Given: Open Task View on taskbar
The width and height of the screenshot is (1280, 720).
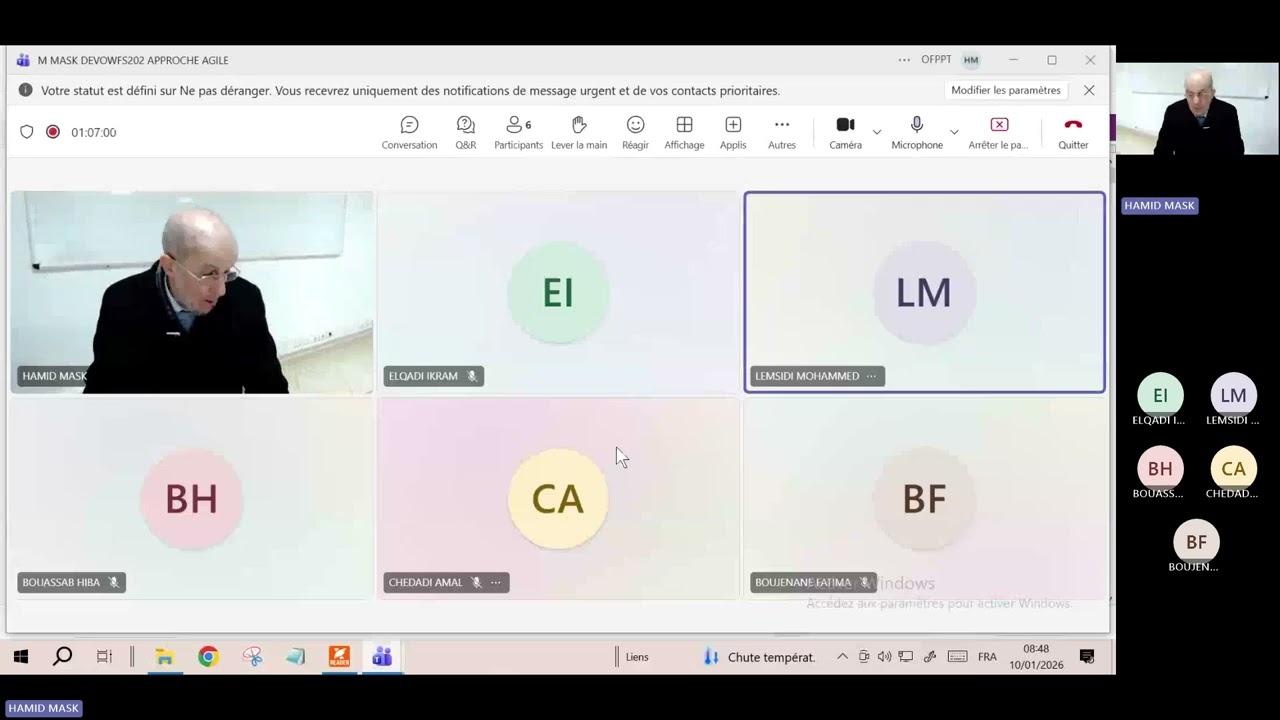Looking at the screenshot, I should [104, 657].
